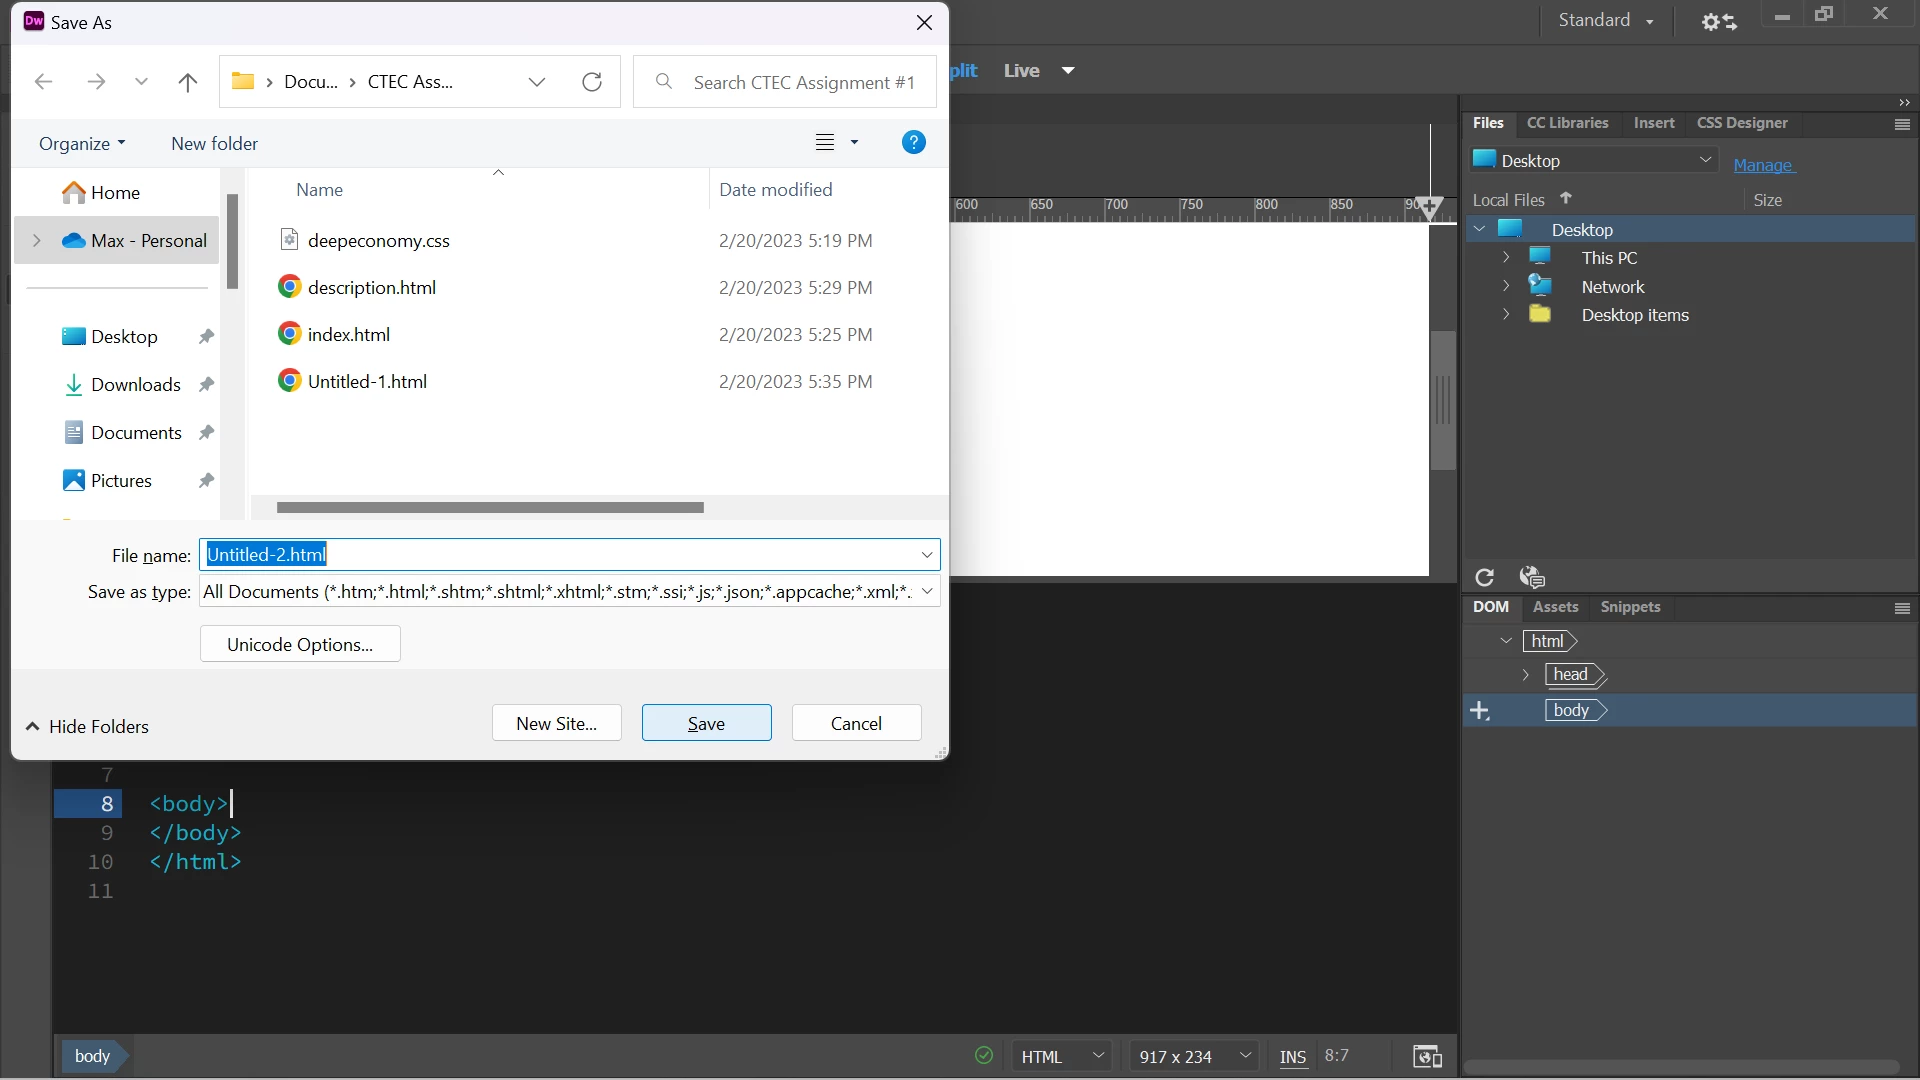This screenshot has height=1080, width=1920.
Task: Expand the head node in DOM panel
Action: pyautogui.click(x=1525, y=675)
